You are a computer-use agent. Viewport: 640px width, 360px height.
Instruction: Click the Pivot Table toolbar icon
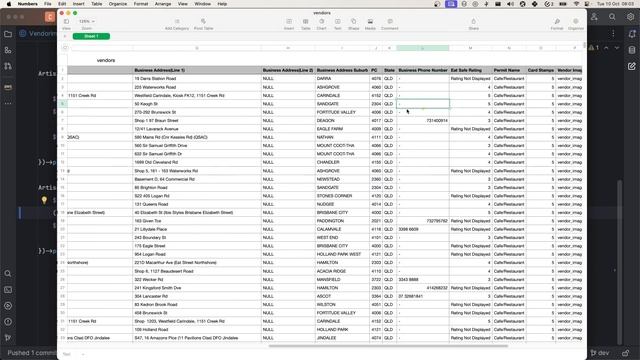pyautogui.click(x=203, y=22)
